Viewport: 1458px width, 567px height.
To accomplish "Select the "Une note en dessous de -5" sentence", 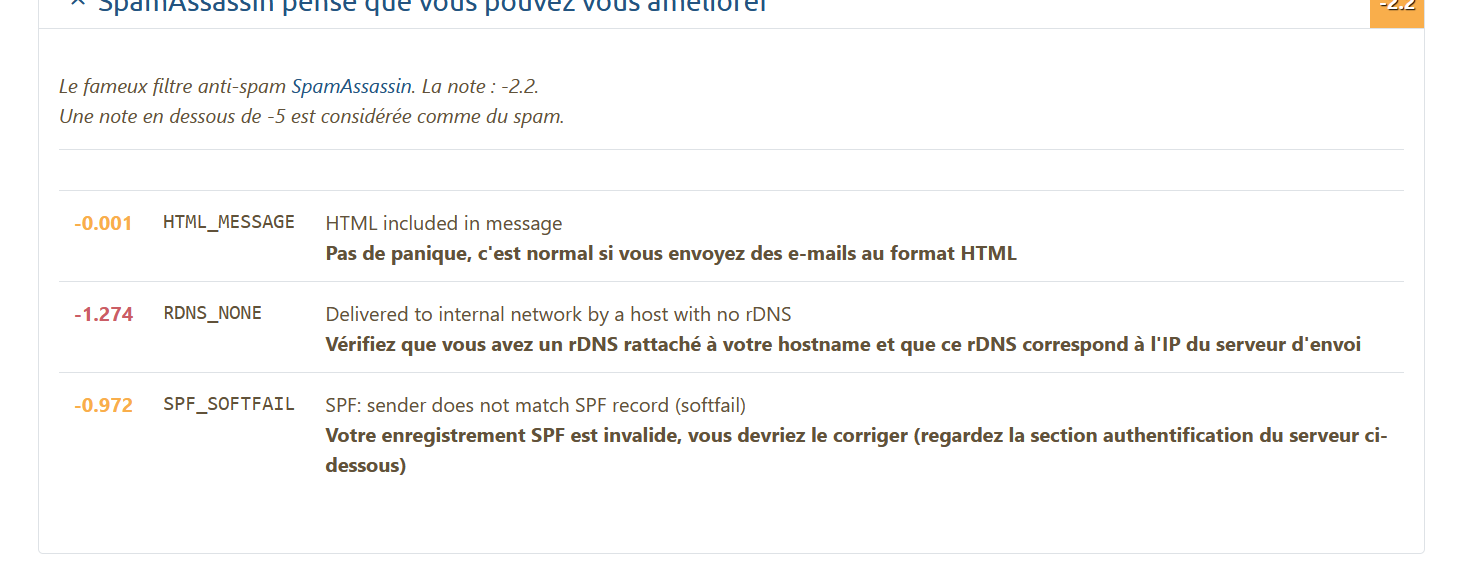I will point(312,117).
